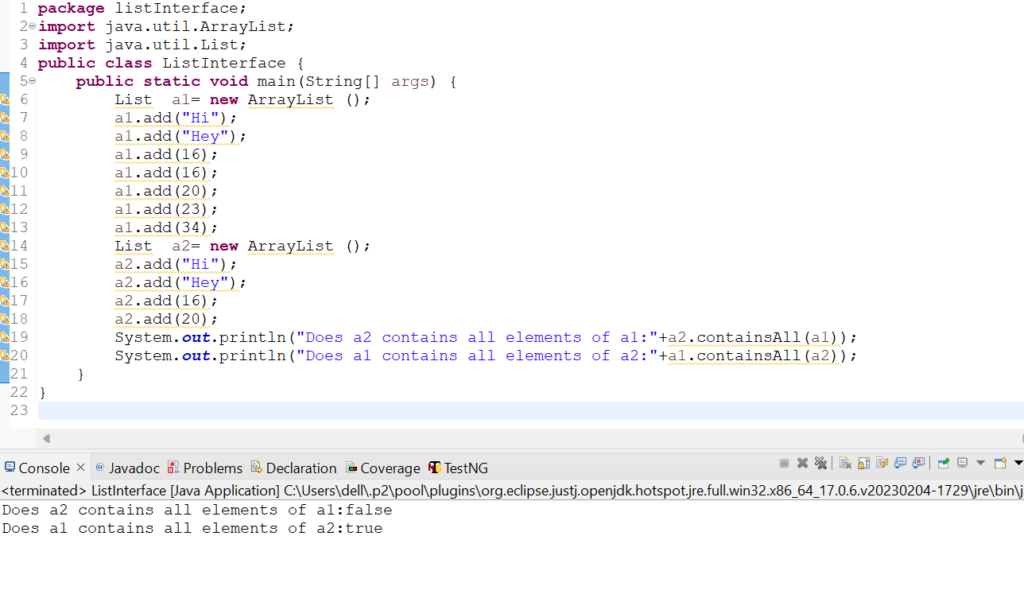The width and height of the screenshot is (1024, 602).
Task: Click 'main' in the method signature on line 5
Action: pos(276,82)
